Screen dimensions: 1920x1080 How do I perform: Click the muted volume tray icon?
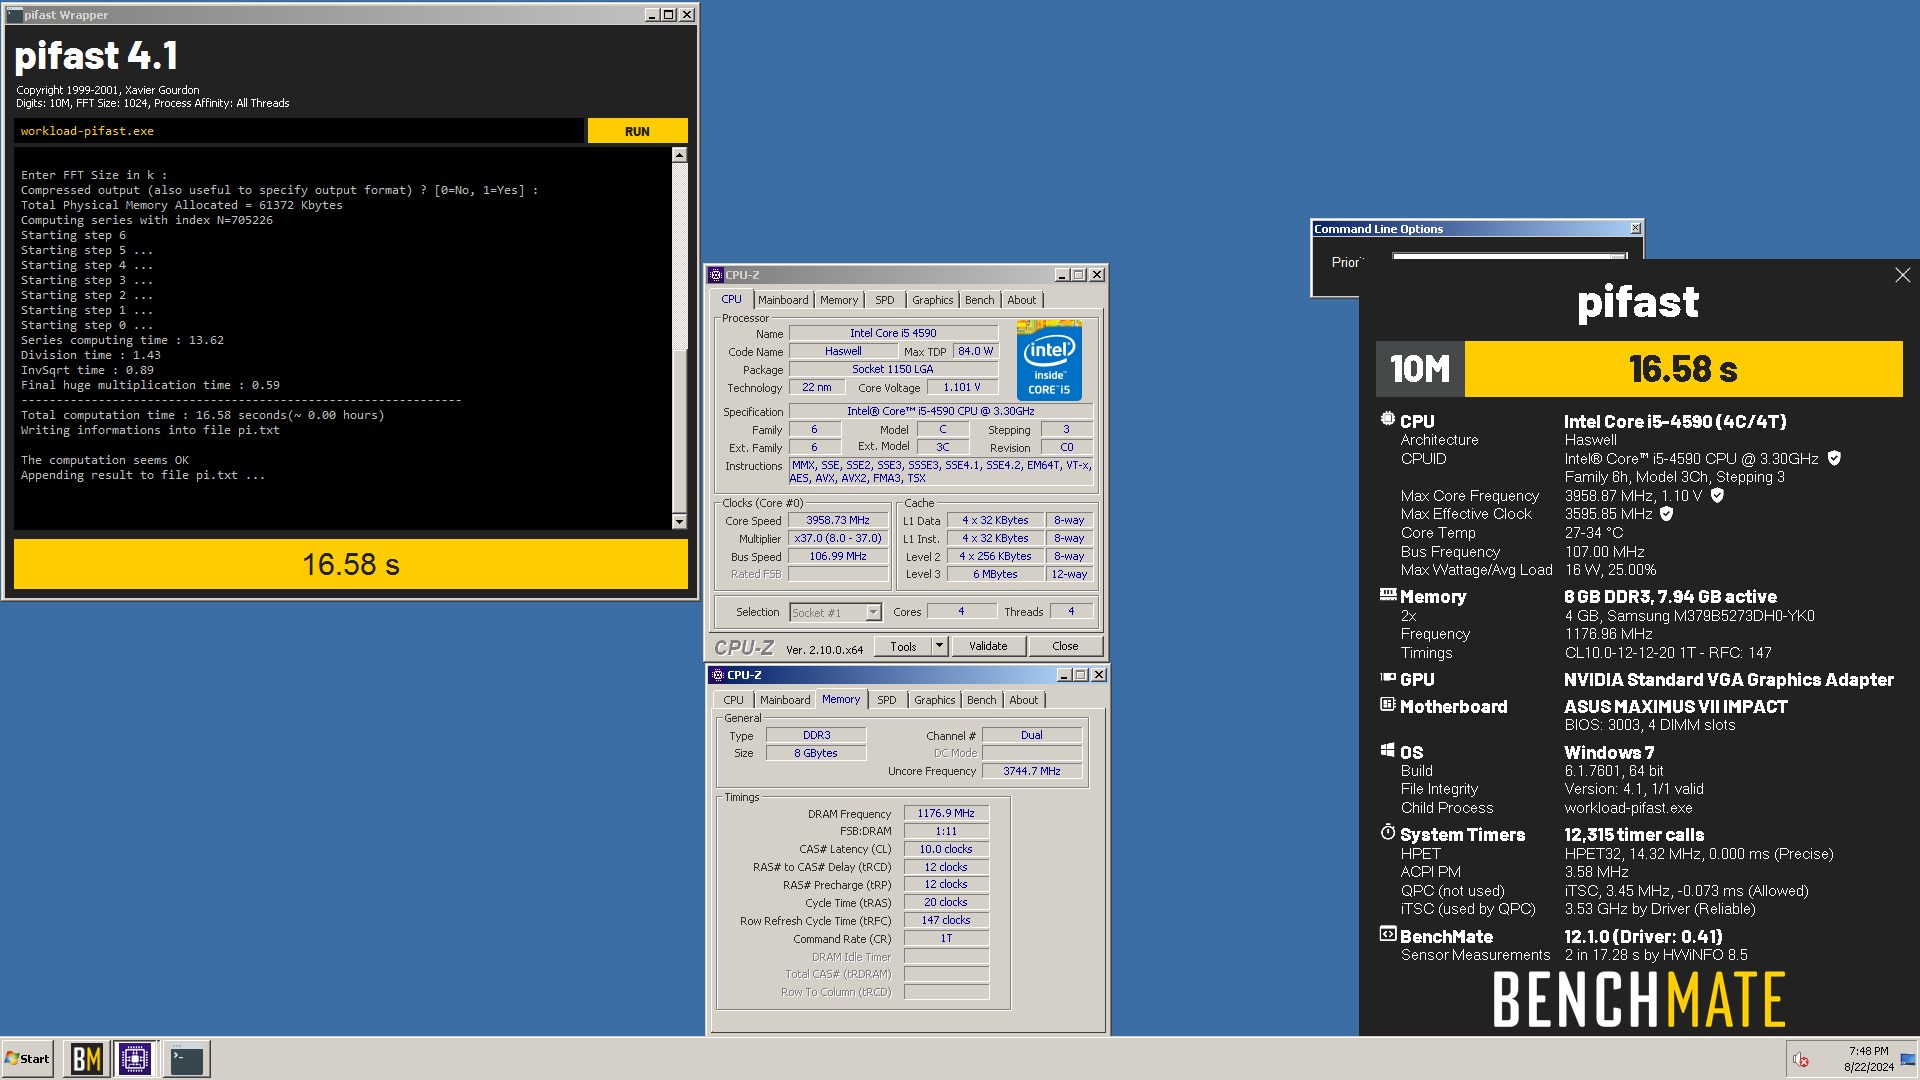tap(1801, 1060)
